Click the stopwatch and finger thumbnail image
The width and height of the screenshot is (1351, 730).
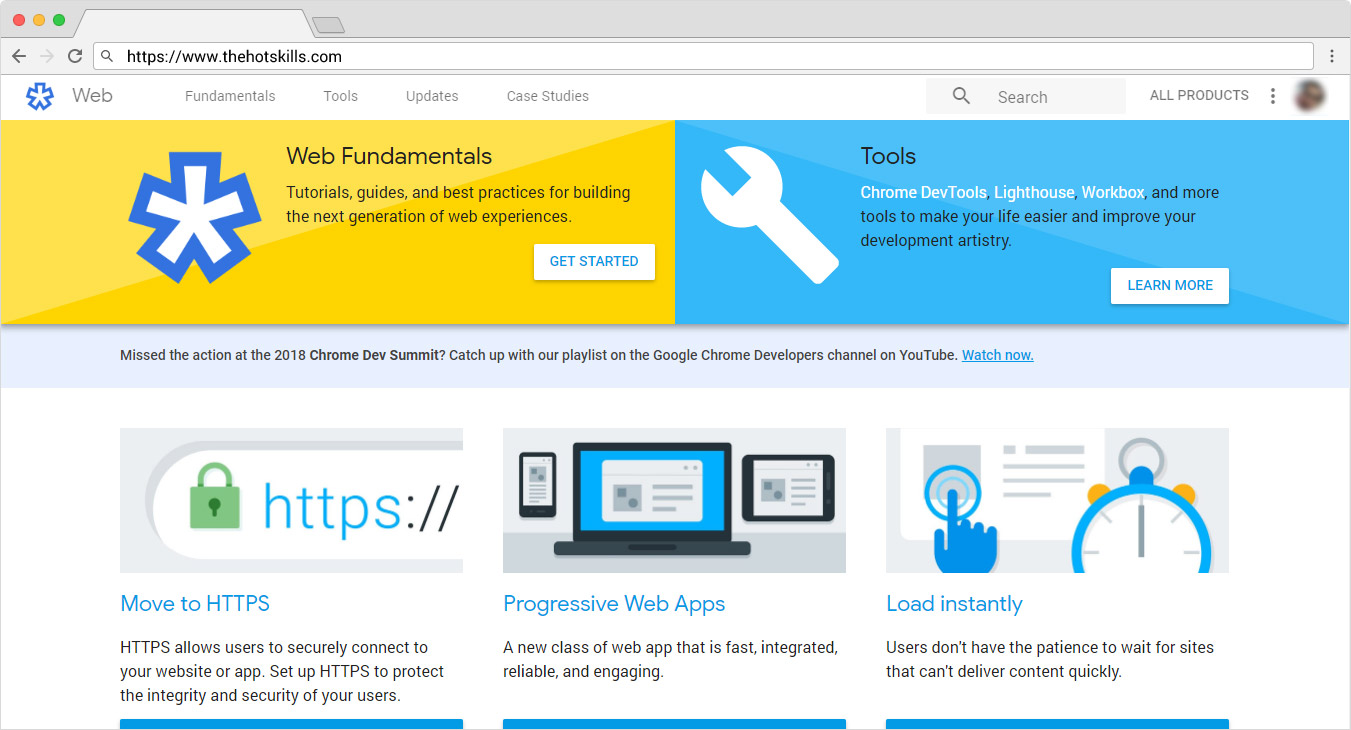click(1057, 500)
